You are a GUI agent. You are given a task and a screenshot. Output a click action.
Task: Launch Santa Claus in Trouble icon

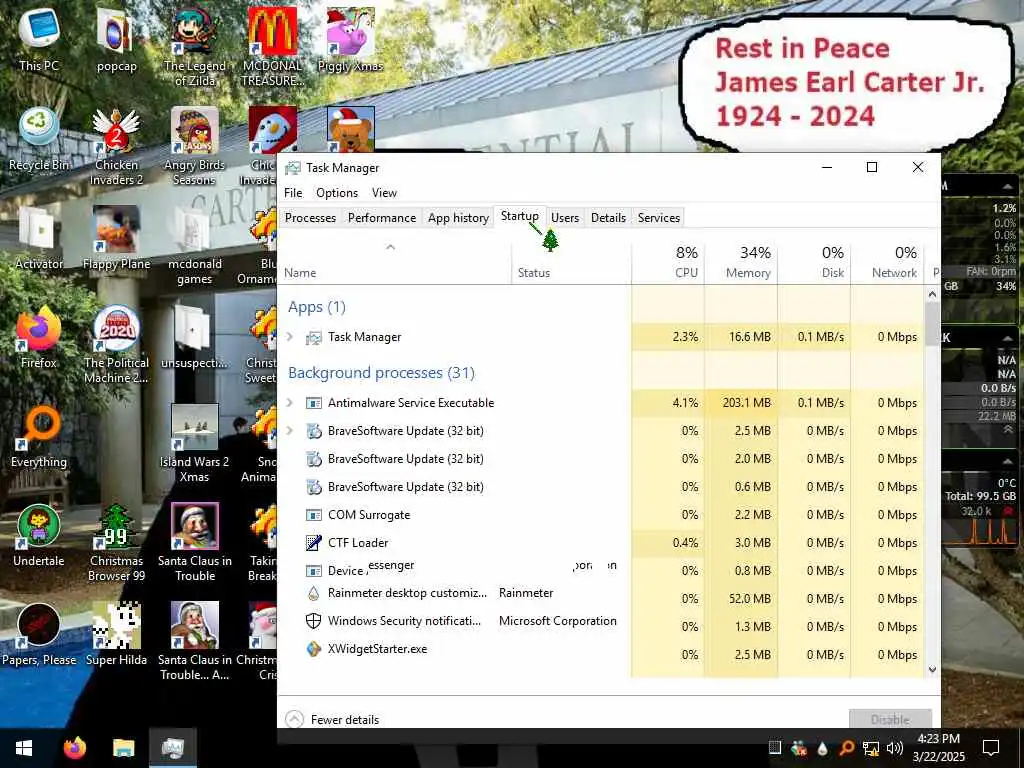coord(195,543)
